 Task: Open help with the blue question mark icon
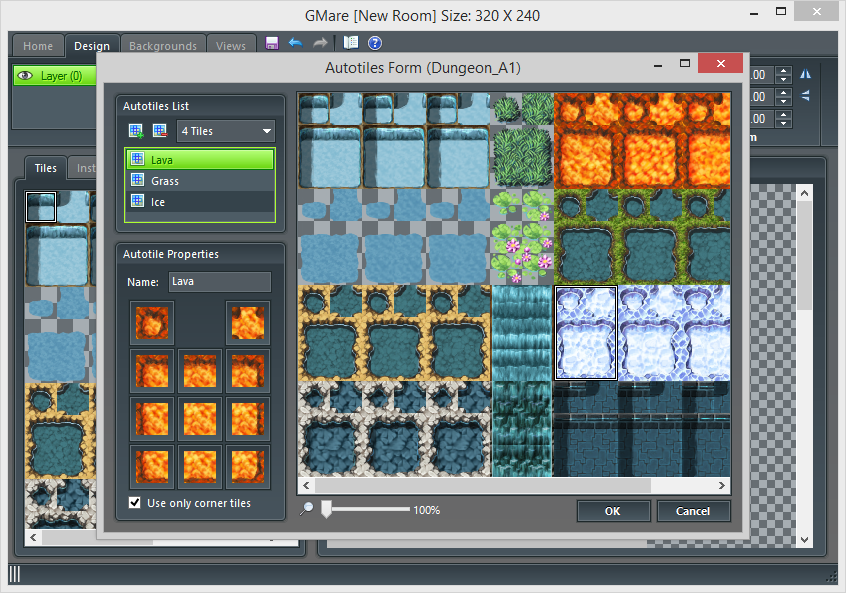tap(375, 43)
